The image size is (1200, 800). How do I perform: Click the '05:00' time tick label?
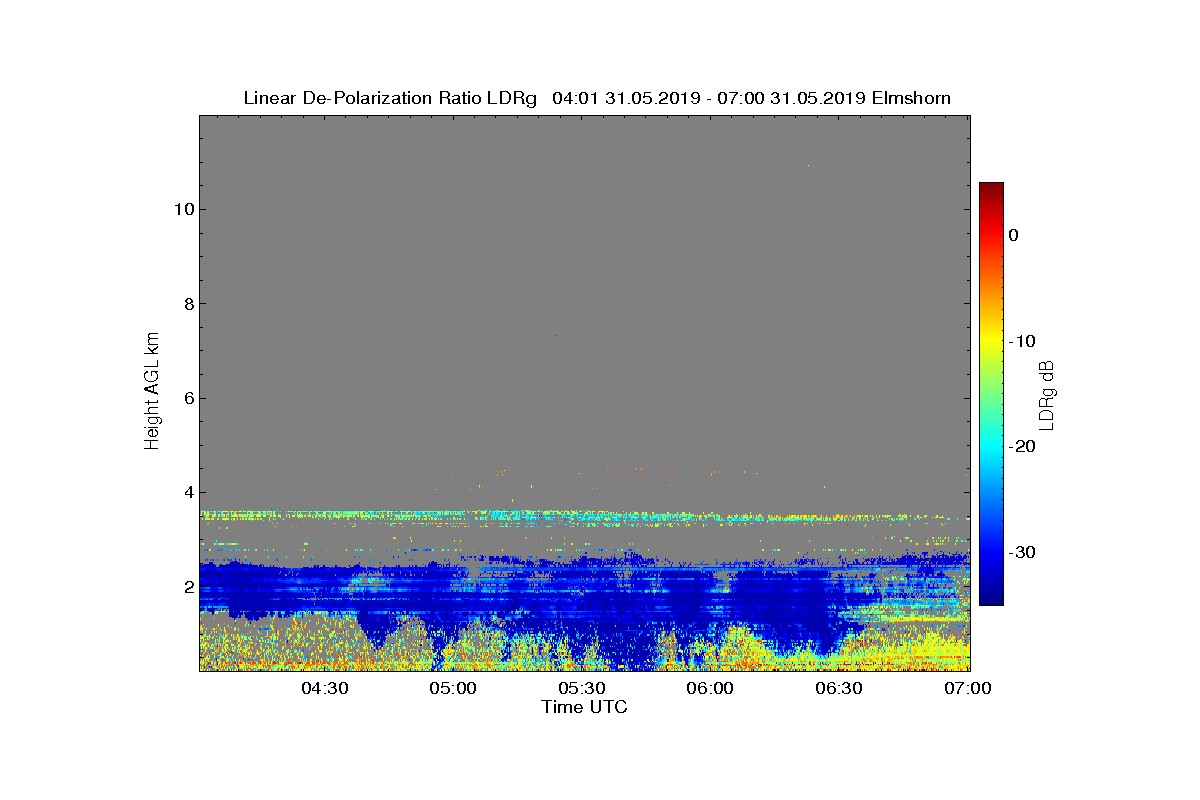click(454, 688)
